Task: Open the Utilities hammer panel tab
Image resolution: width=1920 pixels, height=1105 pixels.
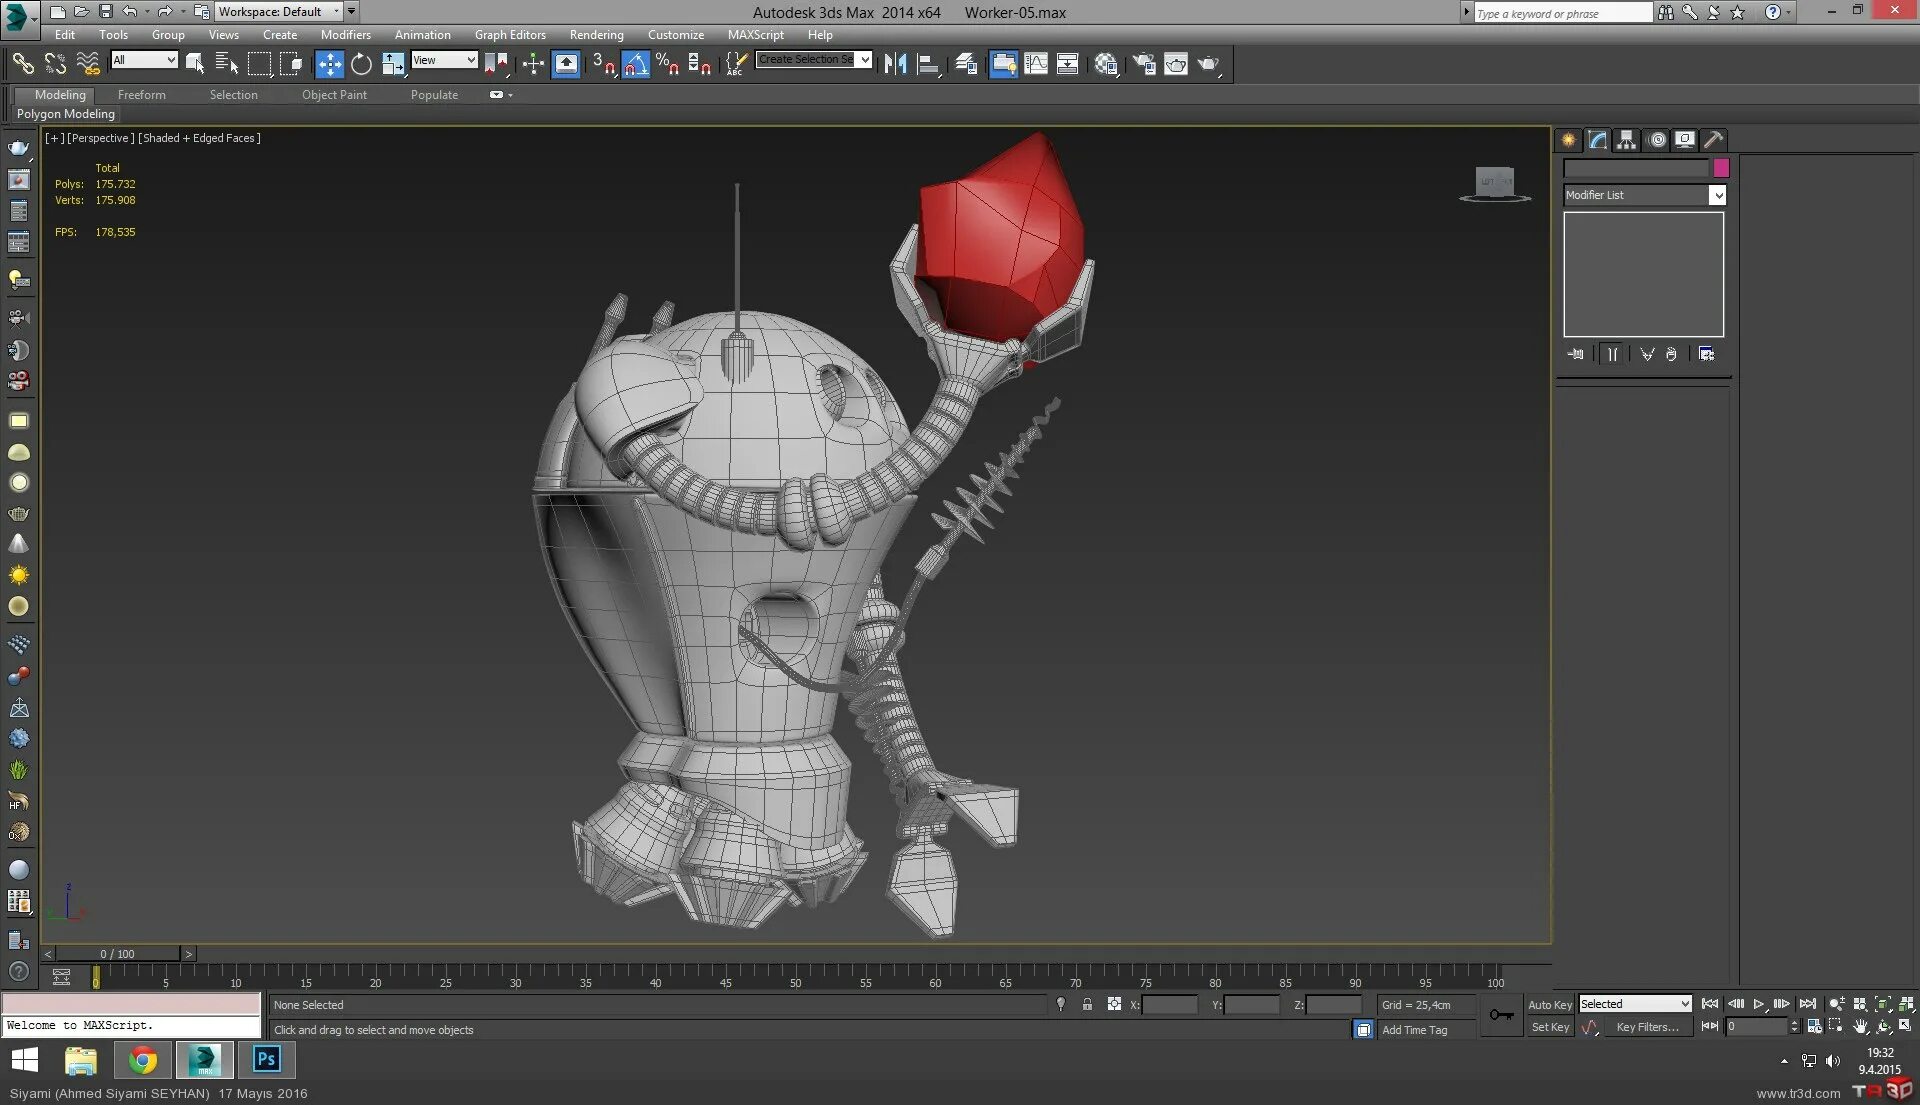Action: tap(1714, 140)
